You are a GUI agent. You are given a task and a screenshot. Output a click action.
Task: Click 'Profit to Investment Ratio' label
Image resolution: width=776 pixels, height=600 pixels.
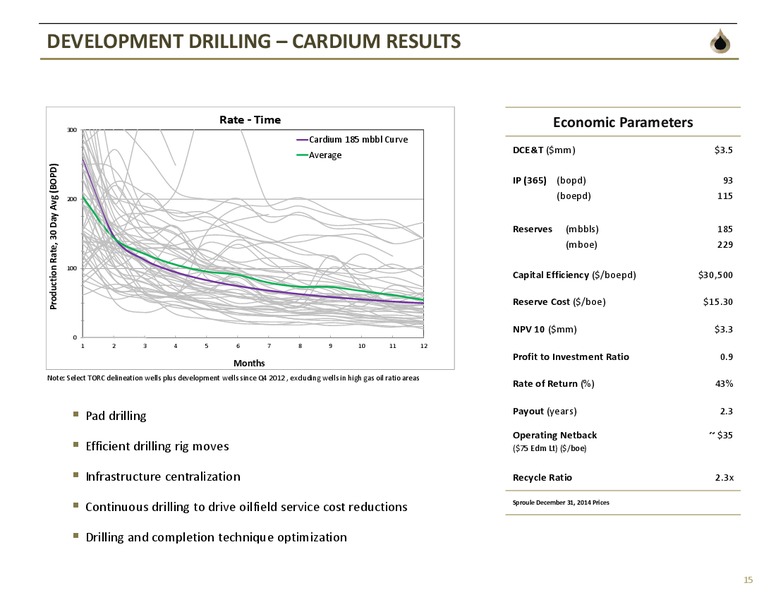pyautogui.click(x=571, y=356)
